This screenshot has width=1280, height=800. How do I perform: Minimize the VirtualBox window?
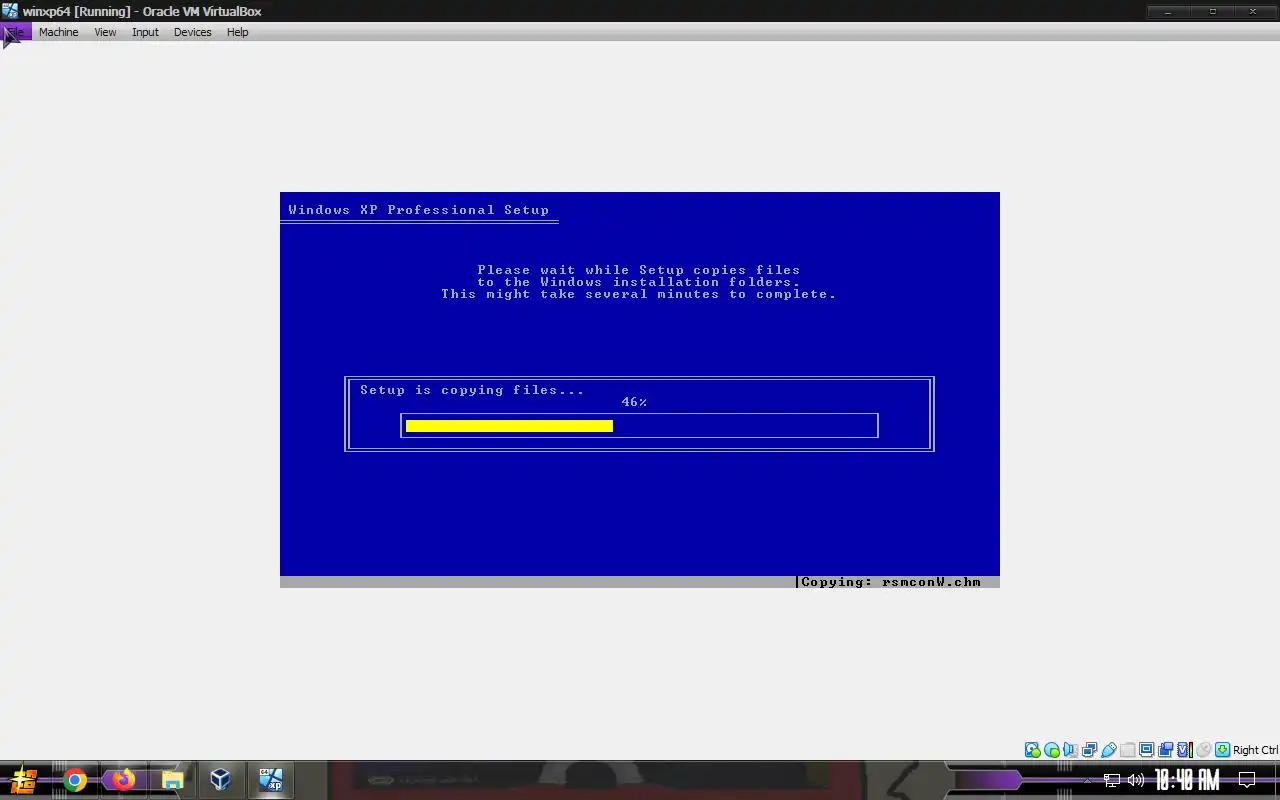pos(1168,11)
